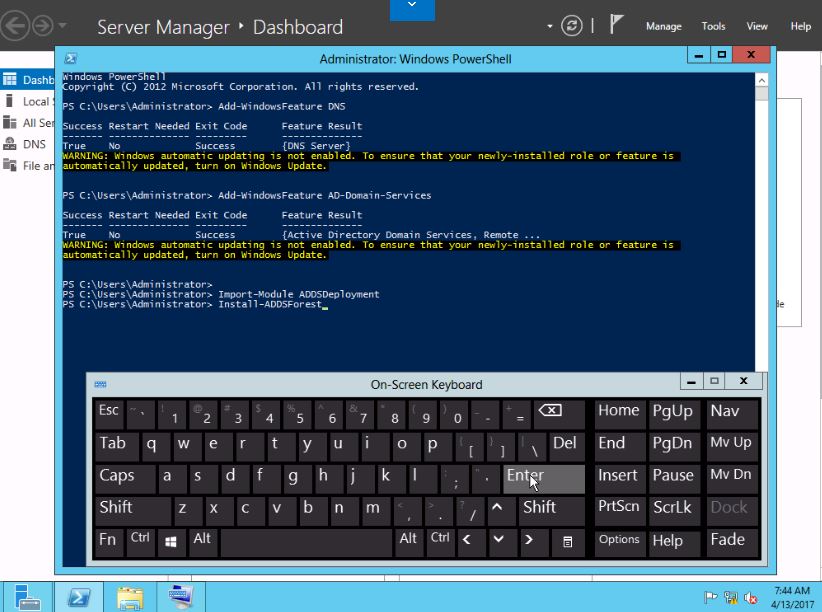The height and width of the screenshot is (612, 822).
Task: Toggle the Caps lock key
Action: coord(124,478)
